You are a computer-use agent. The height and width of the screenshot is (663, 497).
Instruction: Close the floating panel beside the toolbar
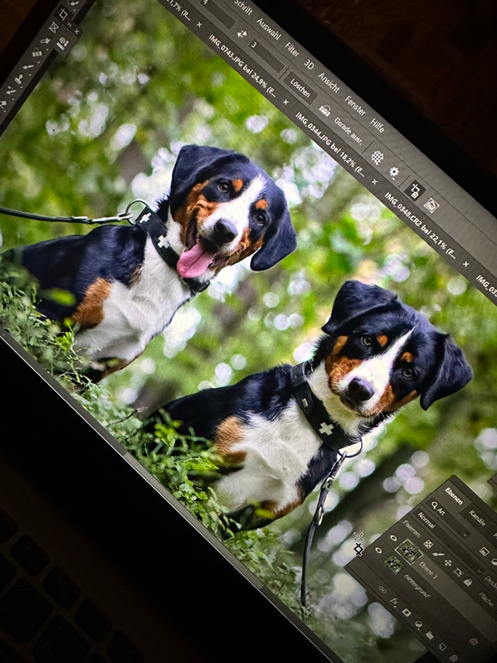[x=77, y=31]
